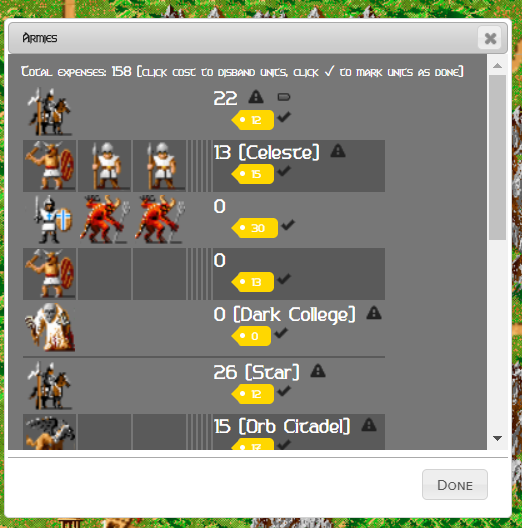The height and width of the screenshot is (528, 522).
Task: Click the Done button
Action: click(455, 485)
